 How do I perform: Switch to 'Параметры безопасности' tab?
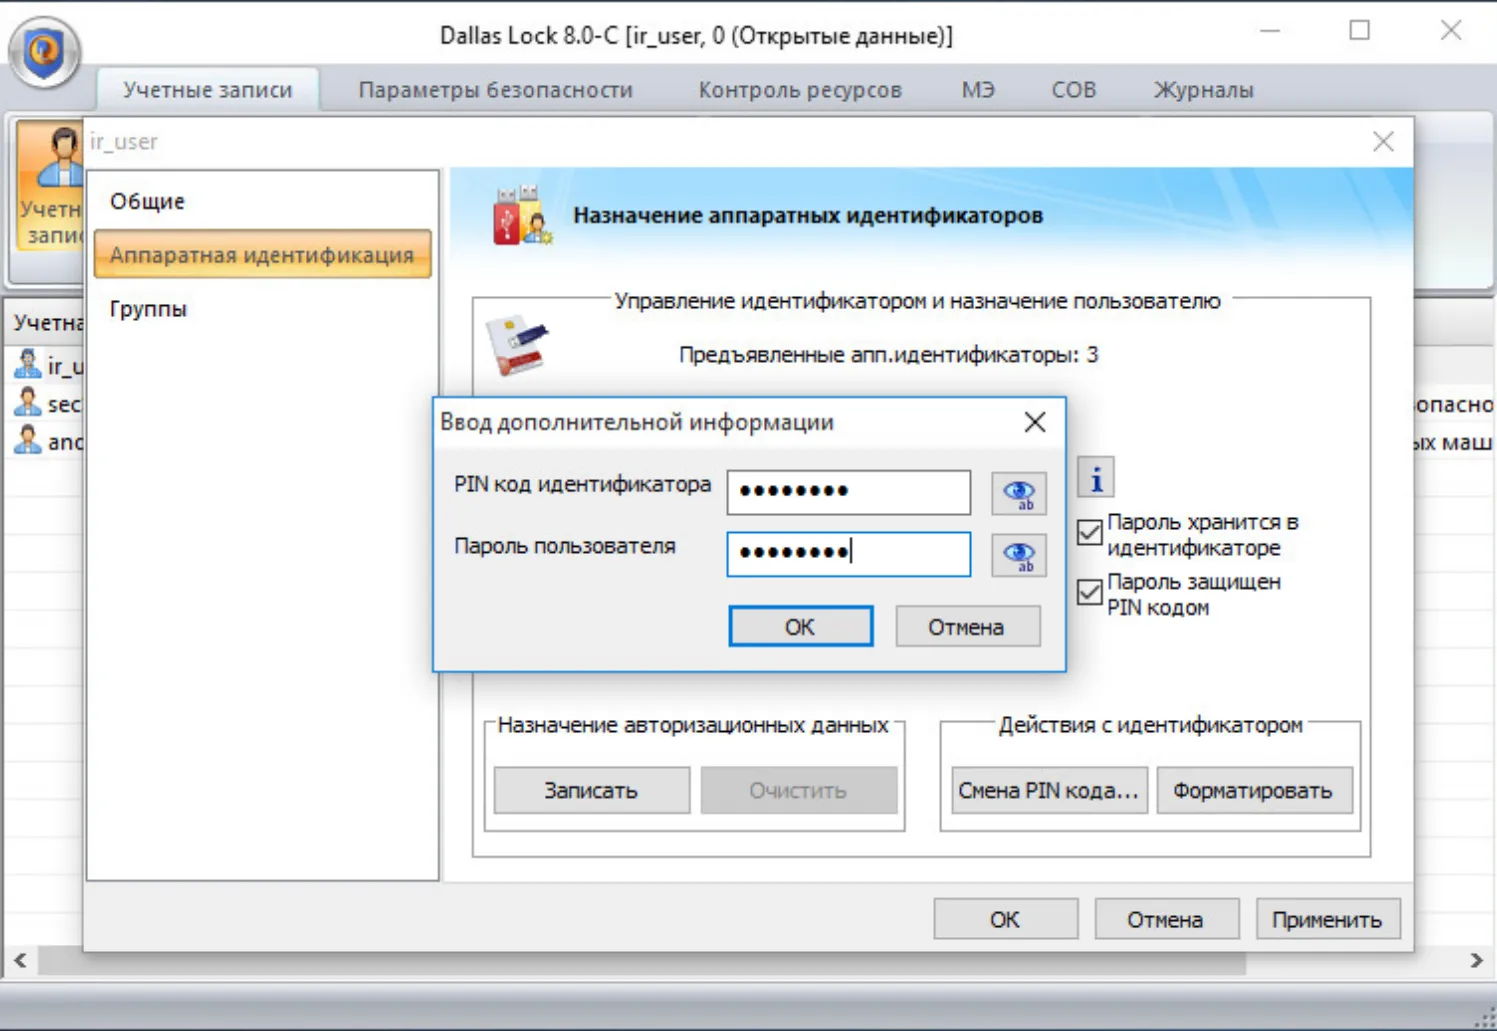pyautogui.click(x=496, y=90)
